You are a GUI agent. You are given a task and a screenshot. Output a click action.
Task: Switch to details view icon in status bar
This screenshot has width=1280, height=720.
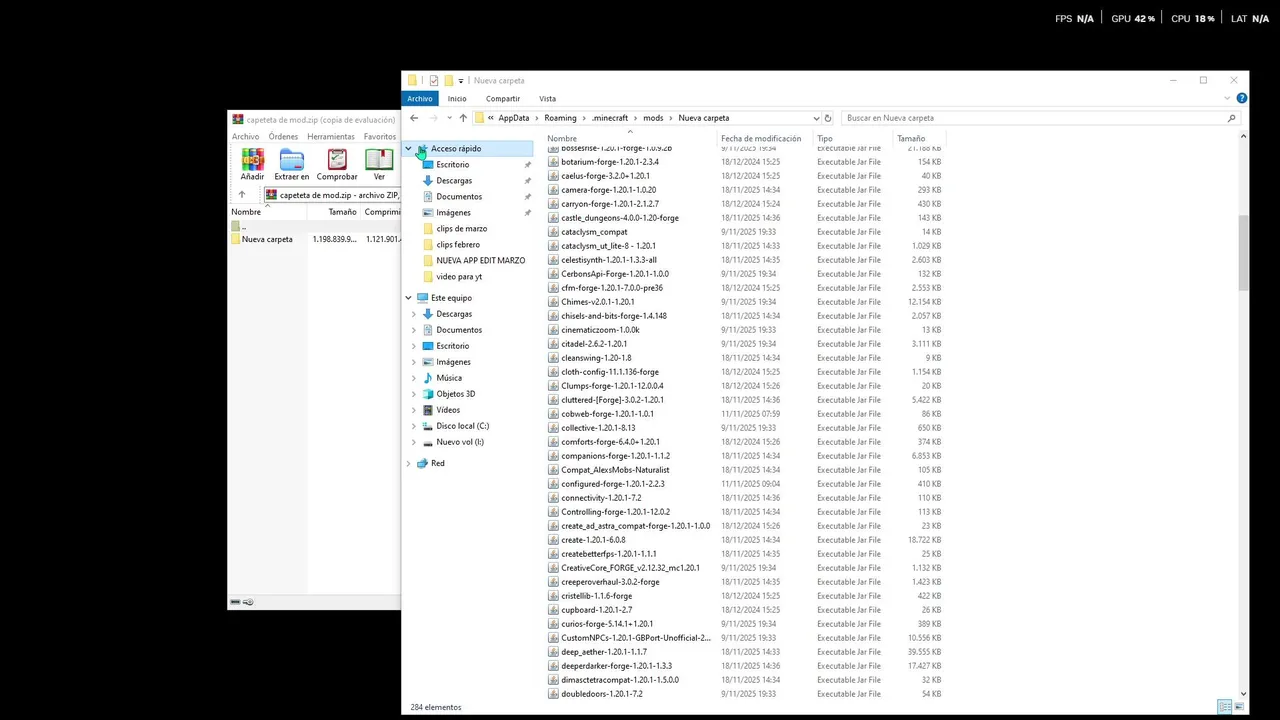1224,707
